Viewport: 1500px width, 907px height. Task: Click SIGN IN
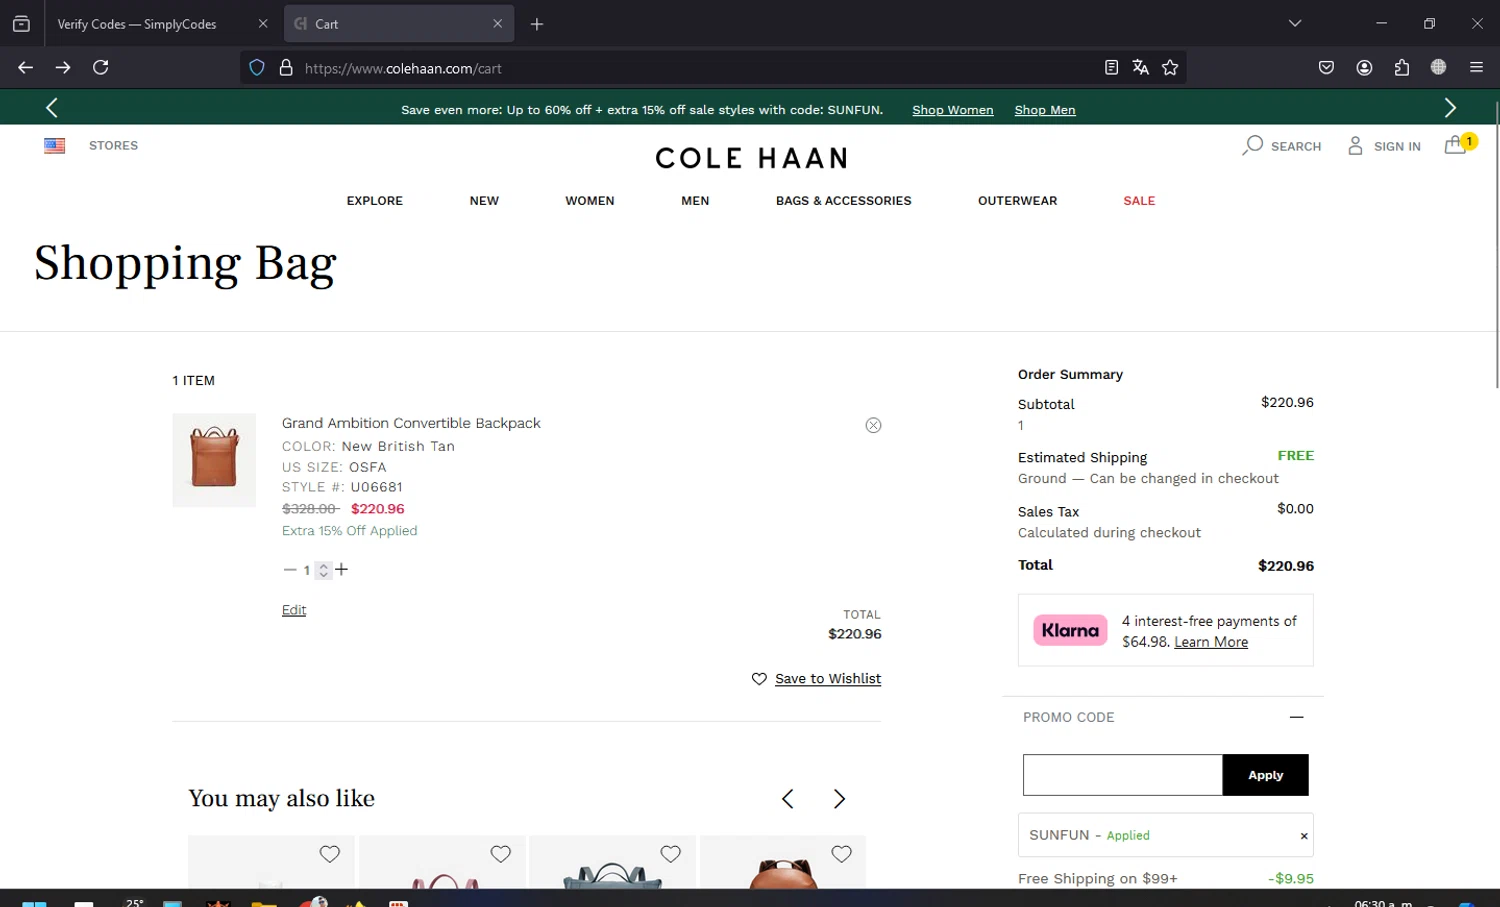pyautogui.click(x=1384, y=146)
